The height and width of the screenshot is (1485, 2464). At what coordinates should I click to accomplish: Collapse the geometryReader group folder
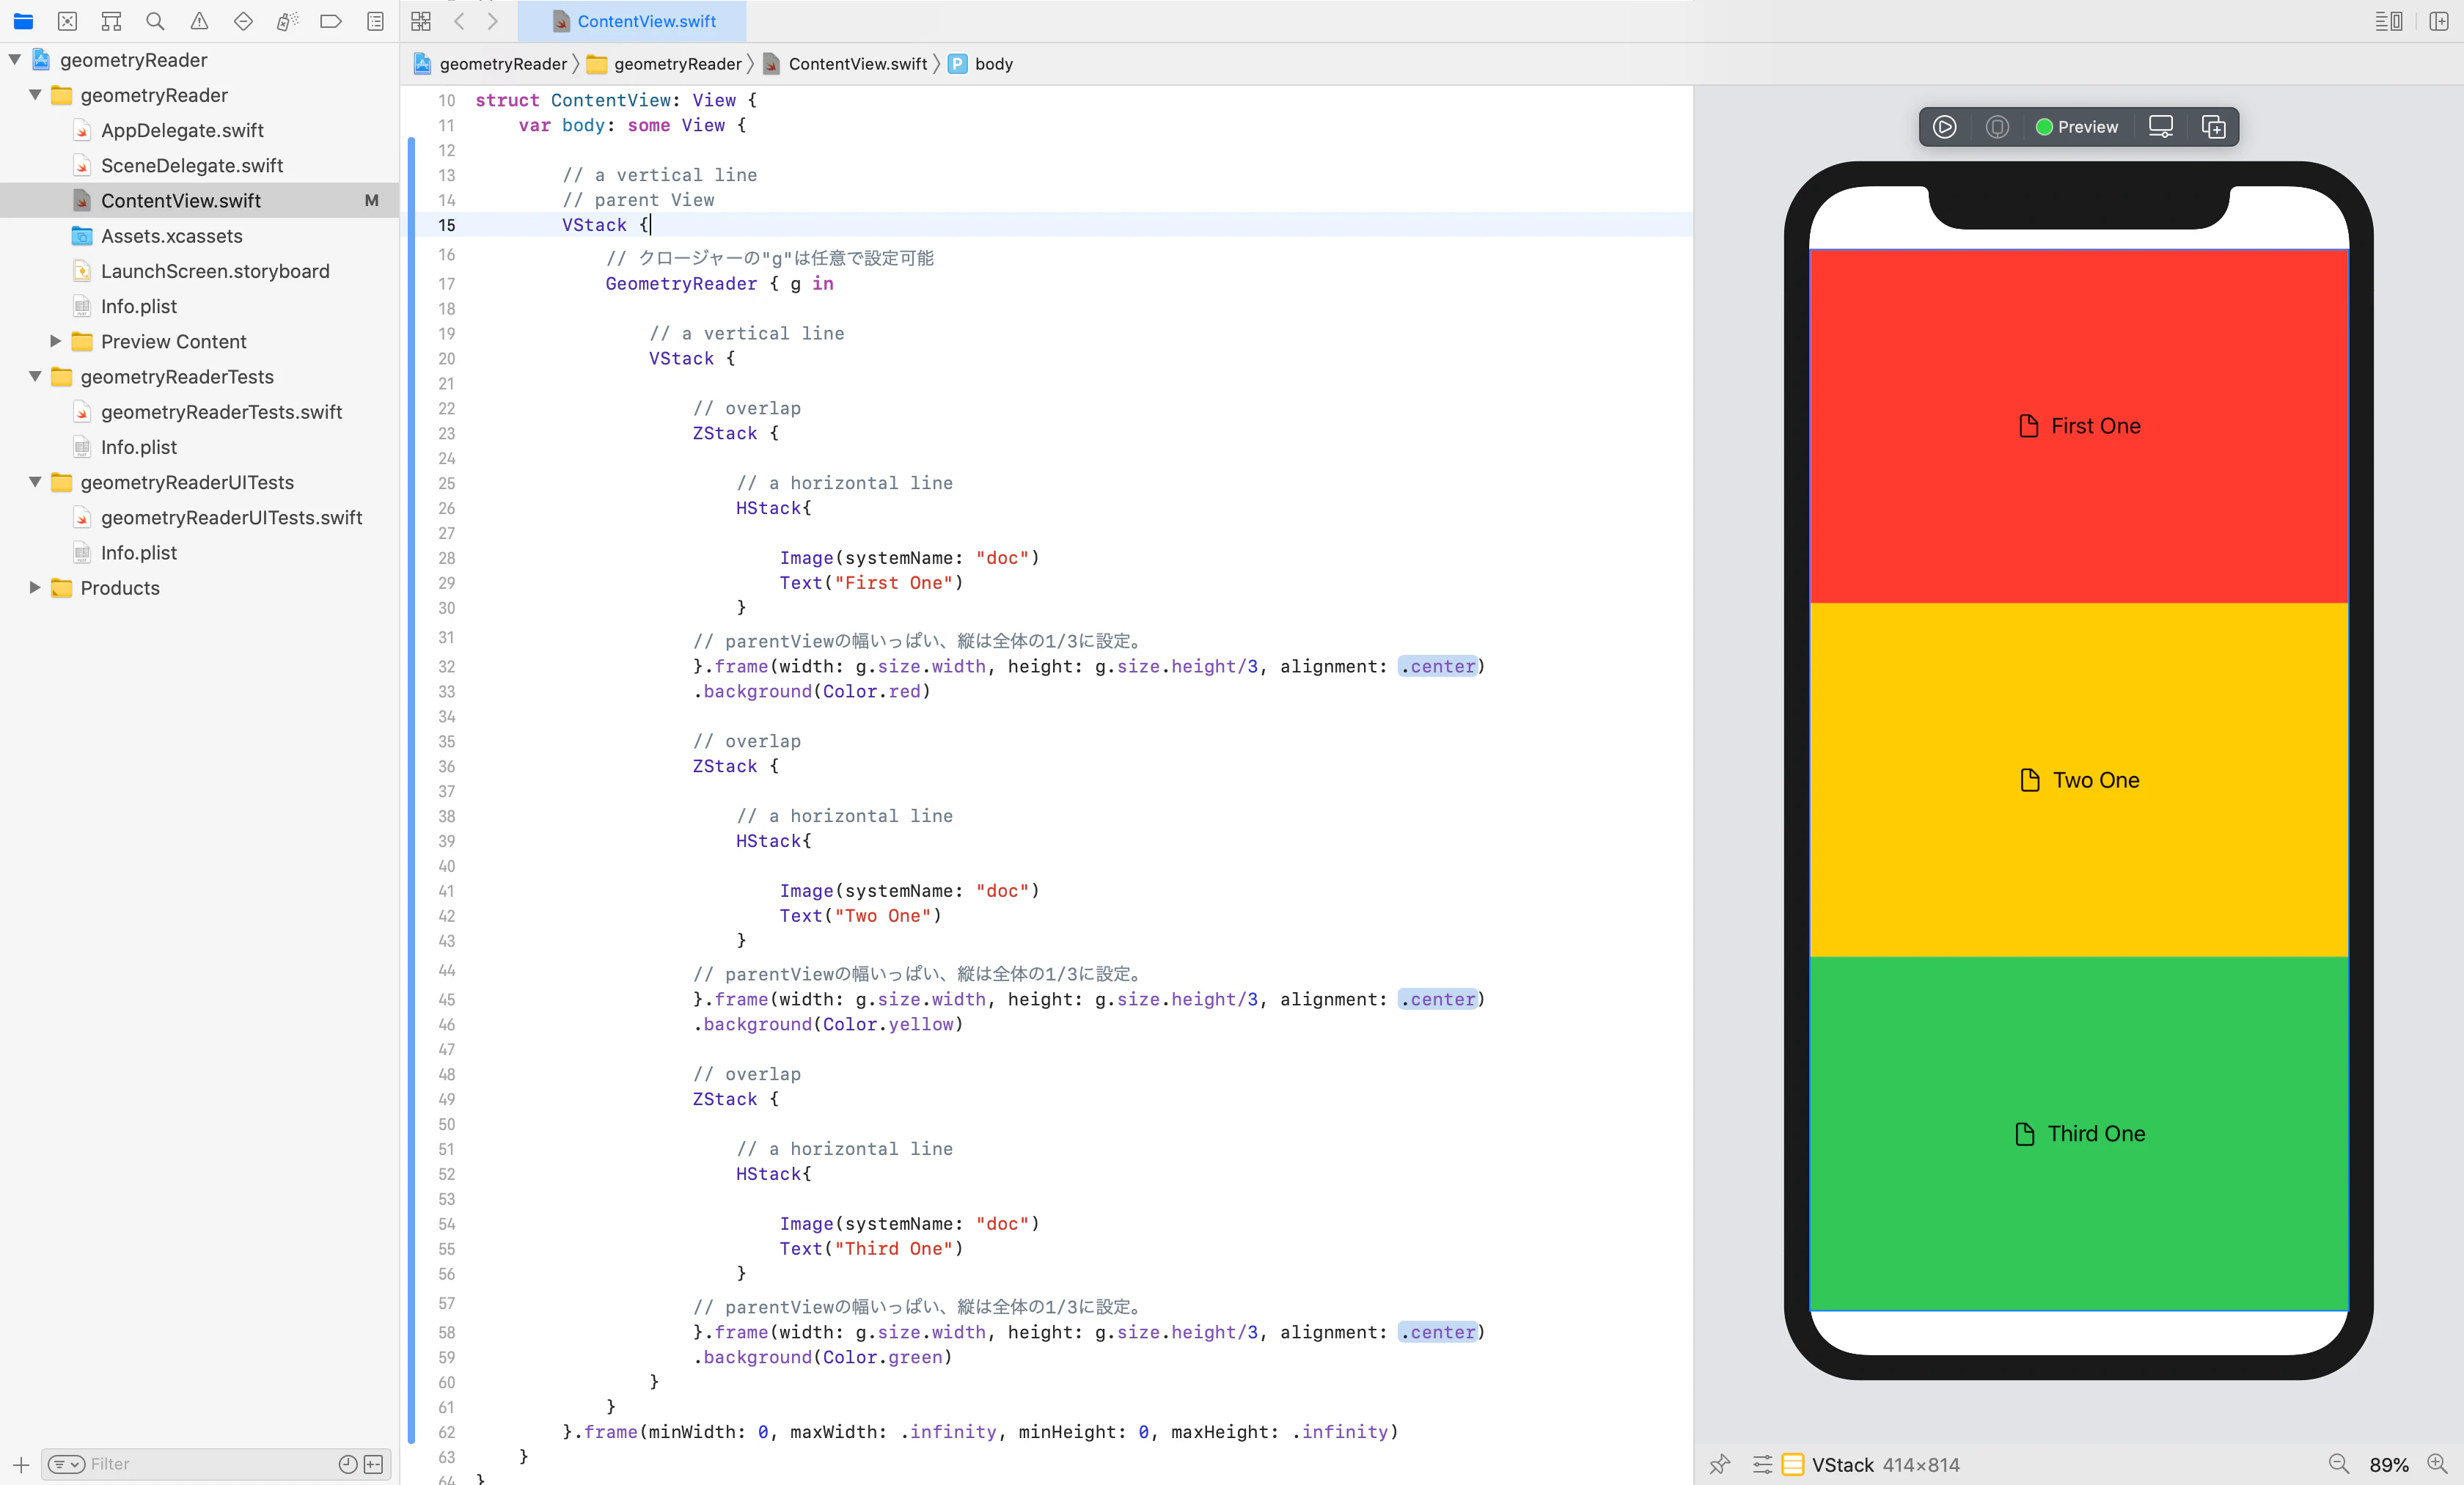click(x=35, y=94)
